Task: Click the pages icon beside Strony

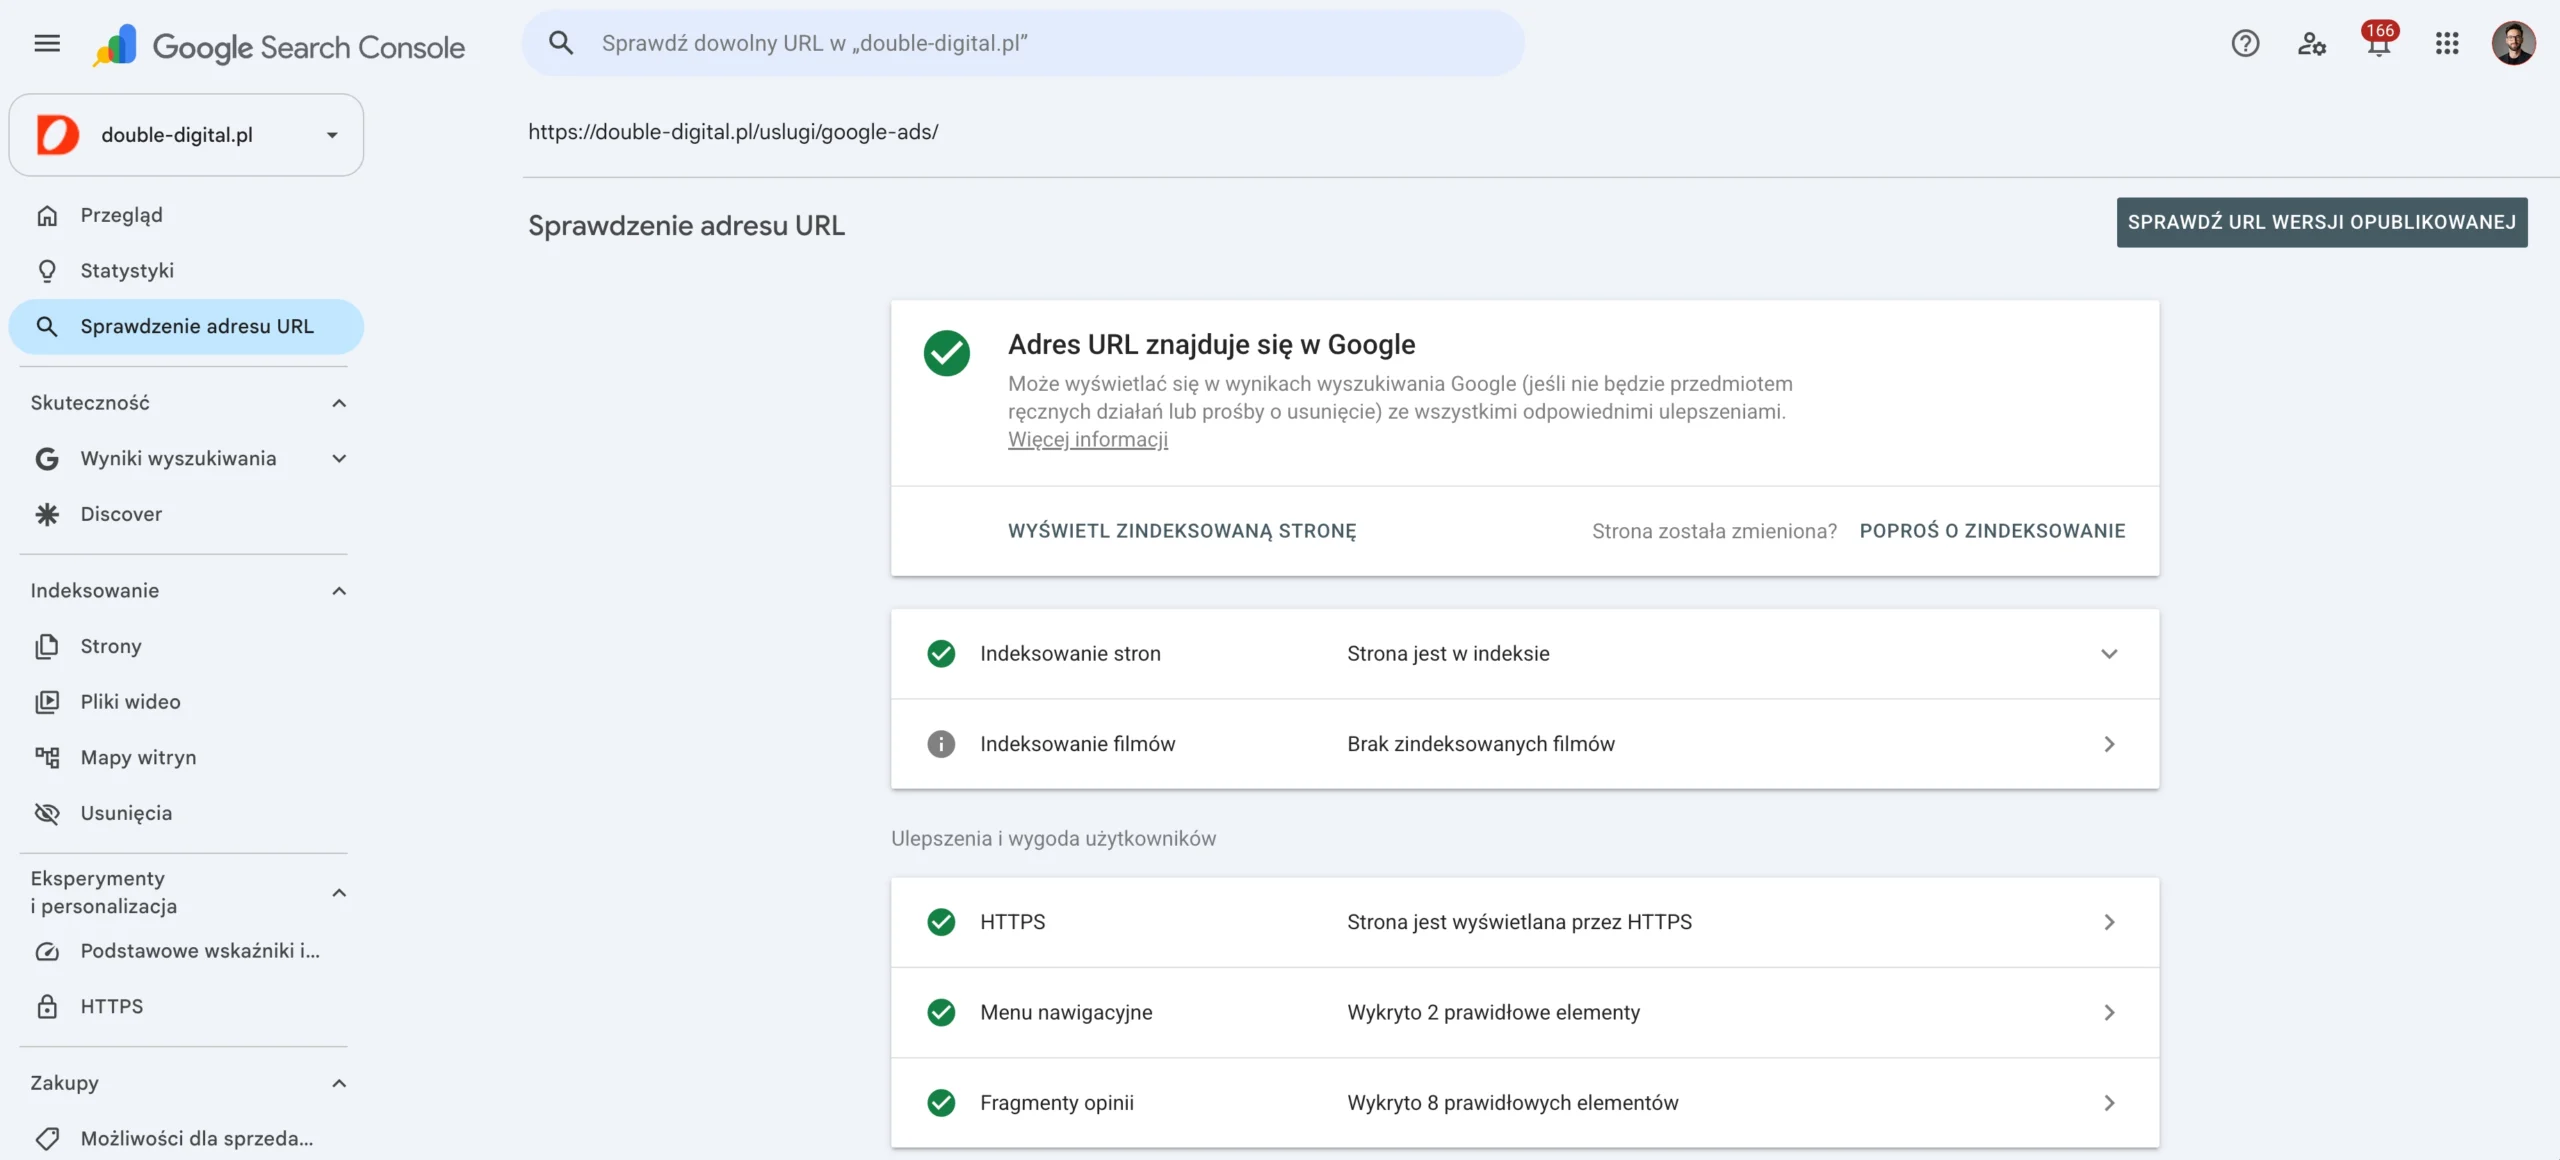Action: (47, 646)
